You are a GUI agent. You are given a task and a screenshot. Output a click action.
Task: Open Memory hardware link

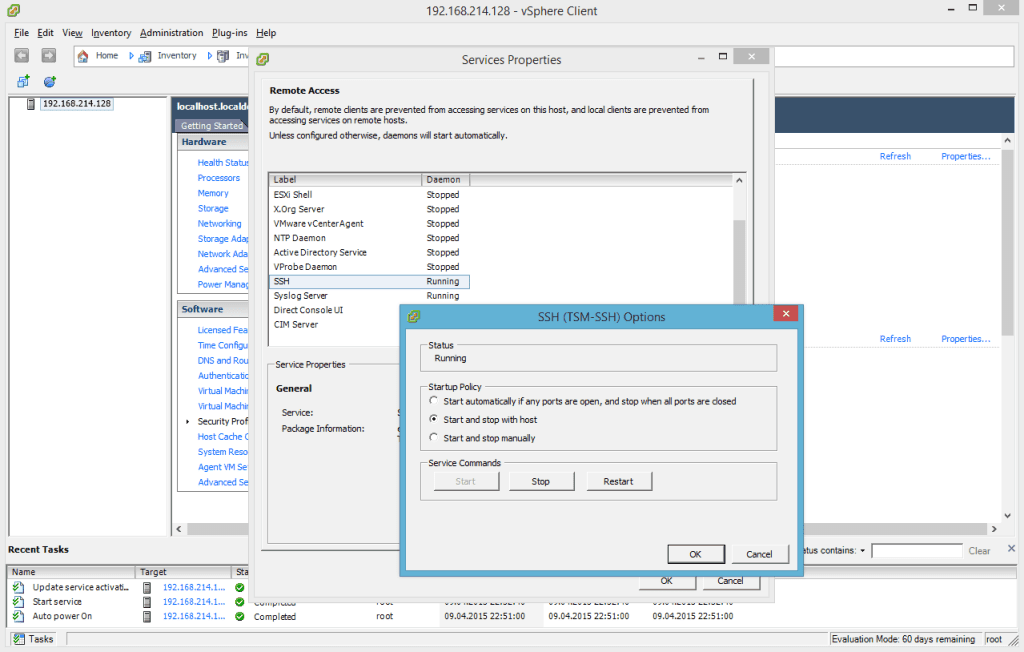point(213,193)
